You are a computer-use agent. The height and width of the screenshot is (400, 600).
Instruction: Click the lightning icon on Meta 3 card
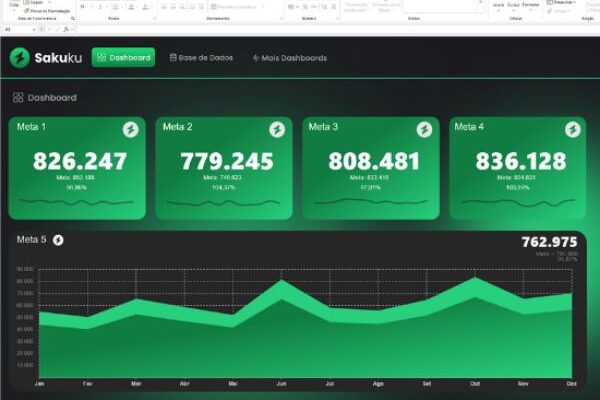click(x=424, y=129)
